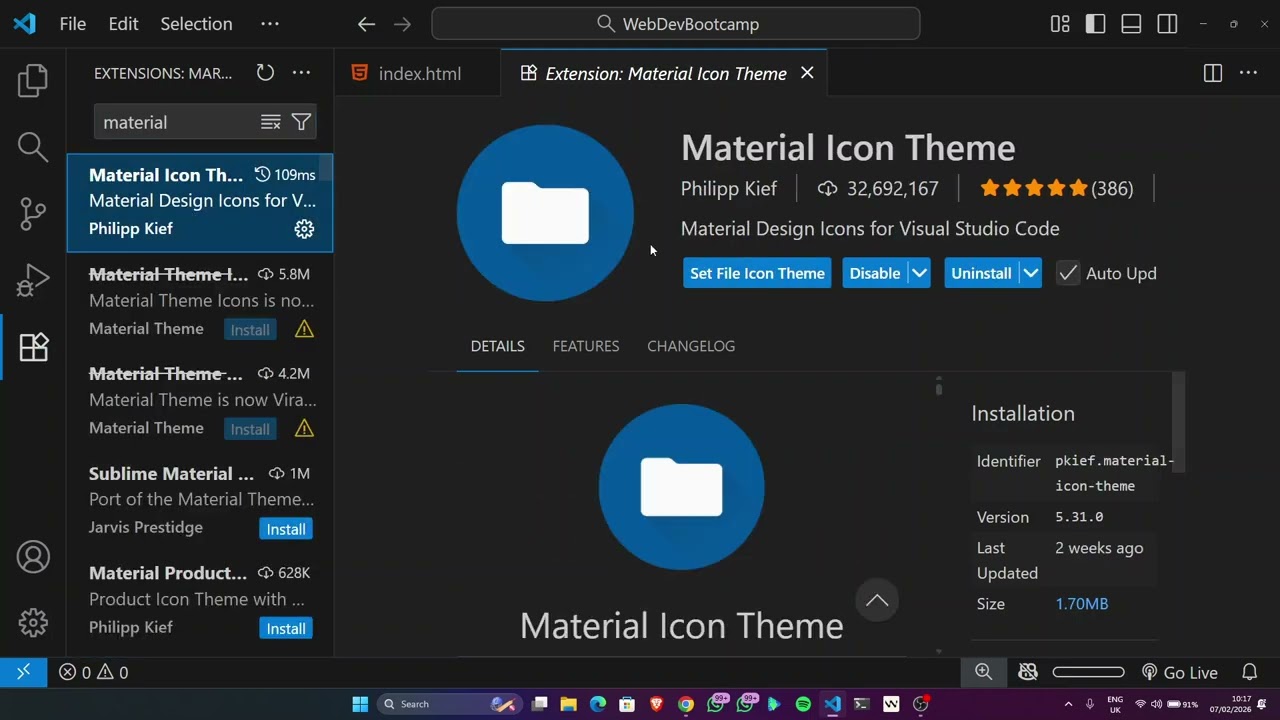Open the File menu

pos(73,24)
